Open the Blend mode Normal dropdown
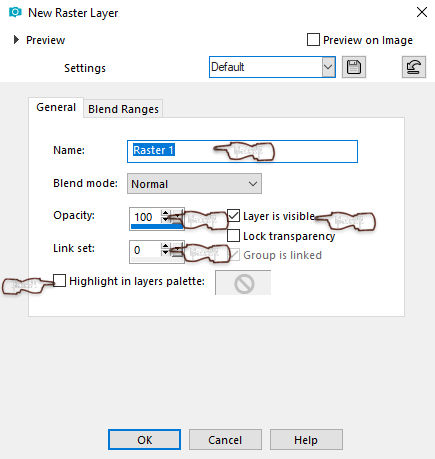The width and height of the screenshot is (435, 459). (194, 183)
